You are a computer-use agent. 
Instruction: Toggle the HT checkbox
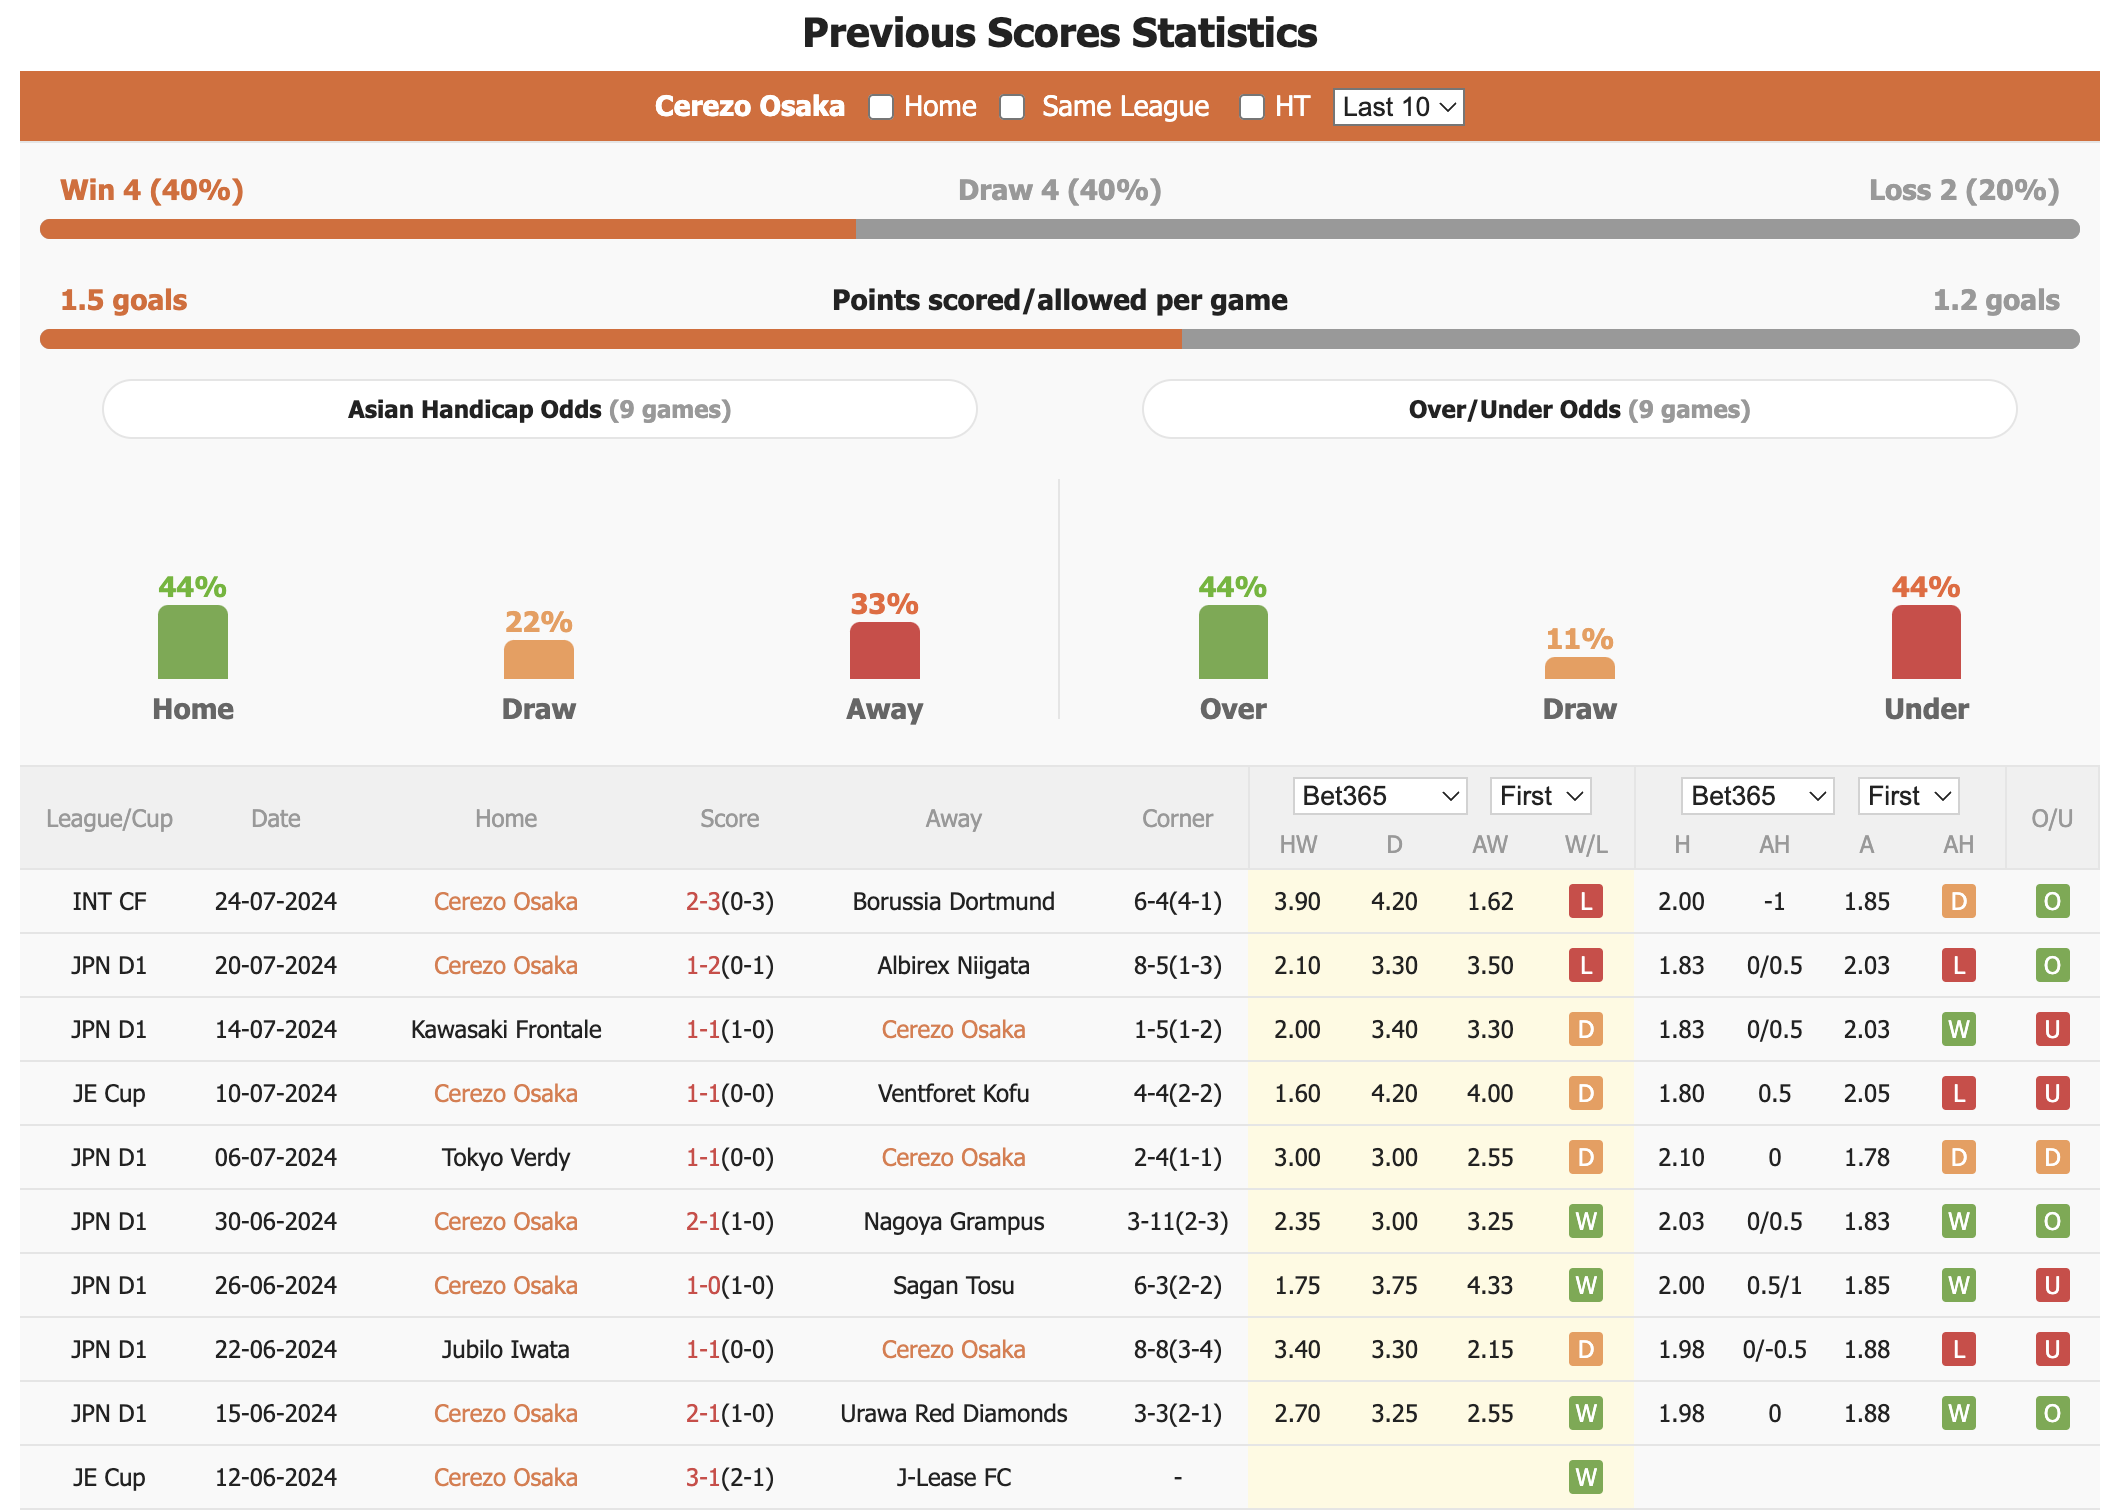pos(1251,107)
